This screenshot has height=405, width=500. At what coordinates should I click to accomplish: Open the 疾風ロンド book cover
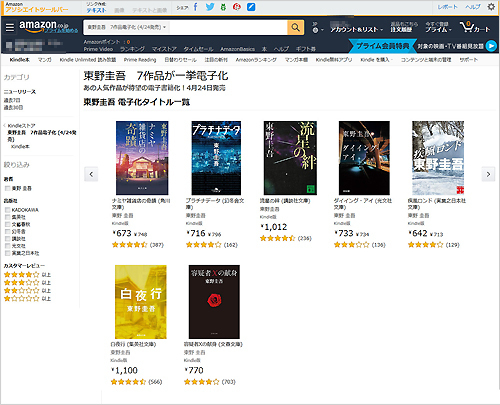438,158
